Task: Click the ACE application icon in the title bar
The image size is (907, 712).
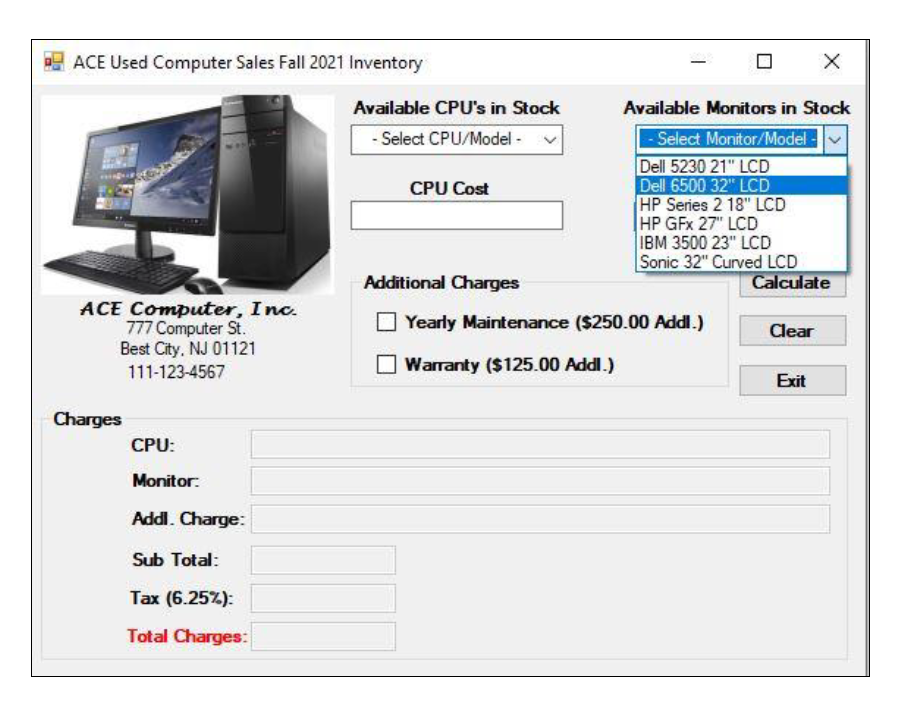Action: [56, 59]
